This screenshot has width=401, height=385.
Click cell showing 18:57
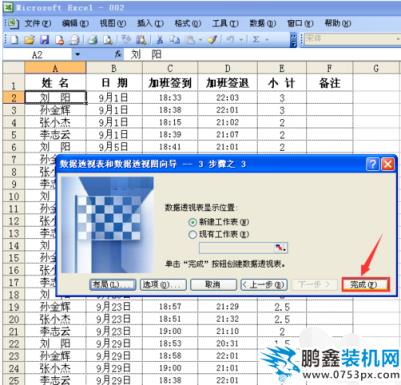pos(170,307)
